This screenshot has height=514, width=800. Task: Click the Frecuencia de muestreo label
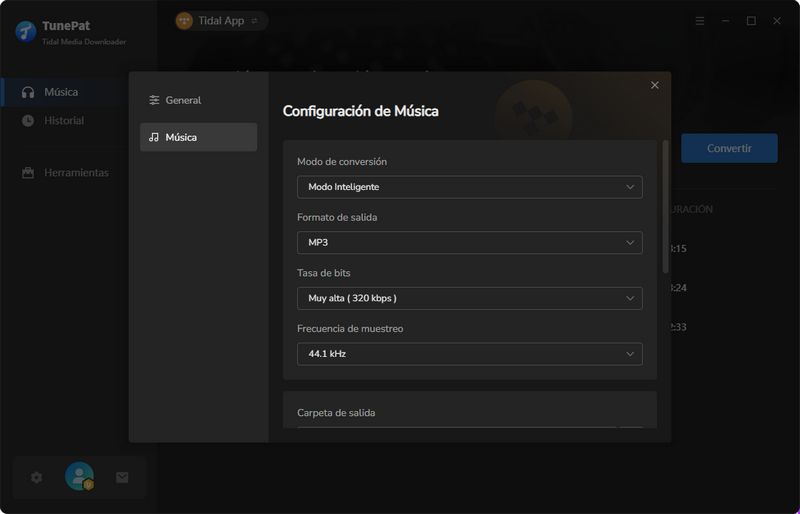pyautogui.click(x=350, y=329)
